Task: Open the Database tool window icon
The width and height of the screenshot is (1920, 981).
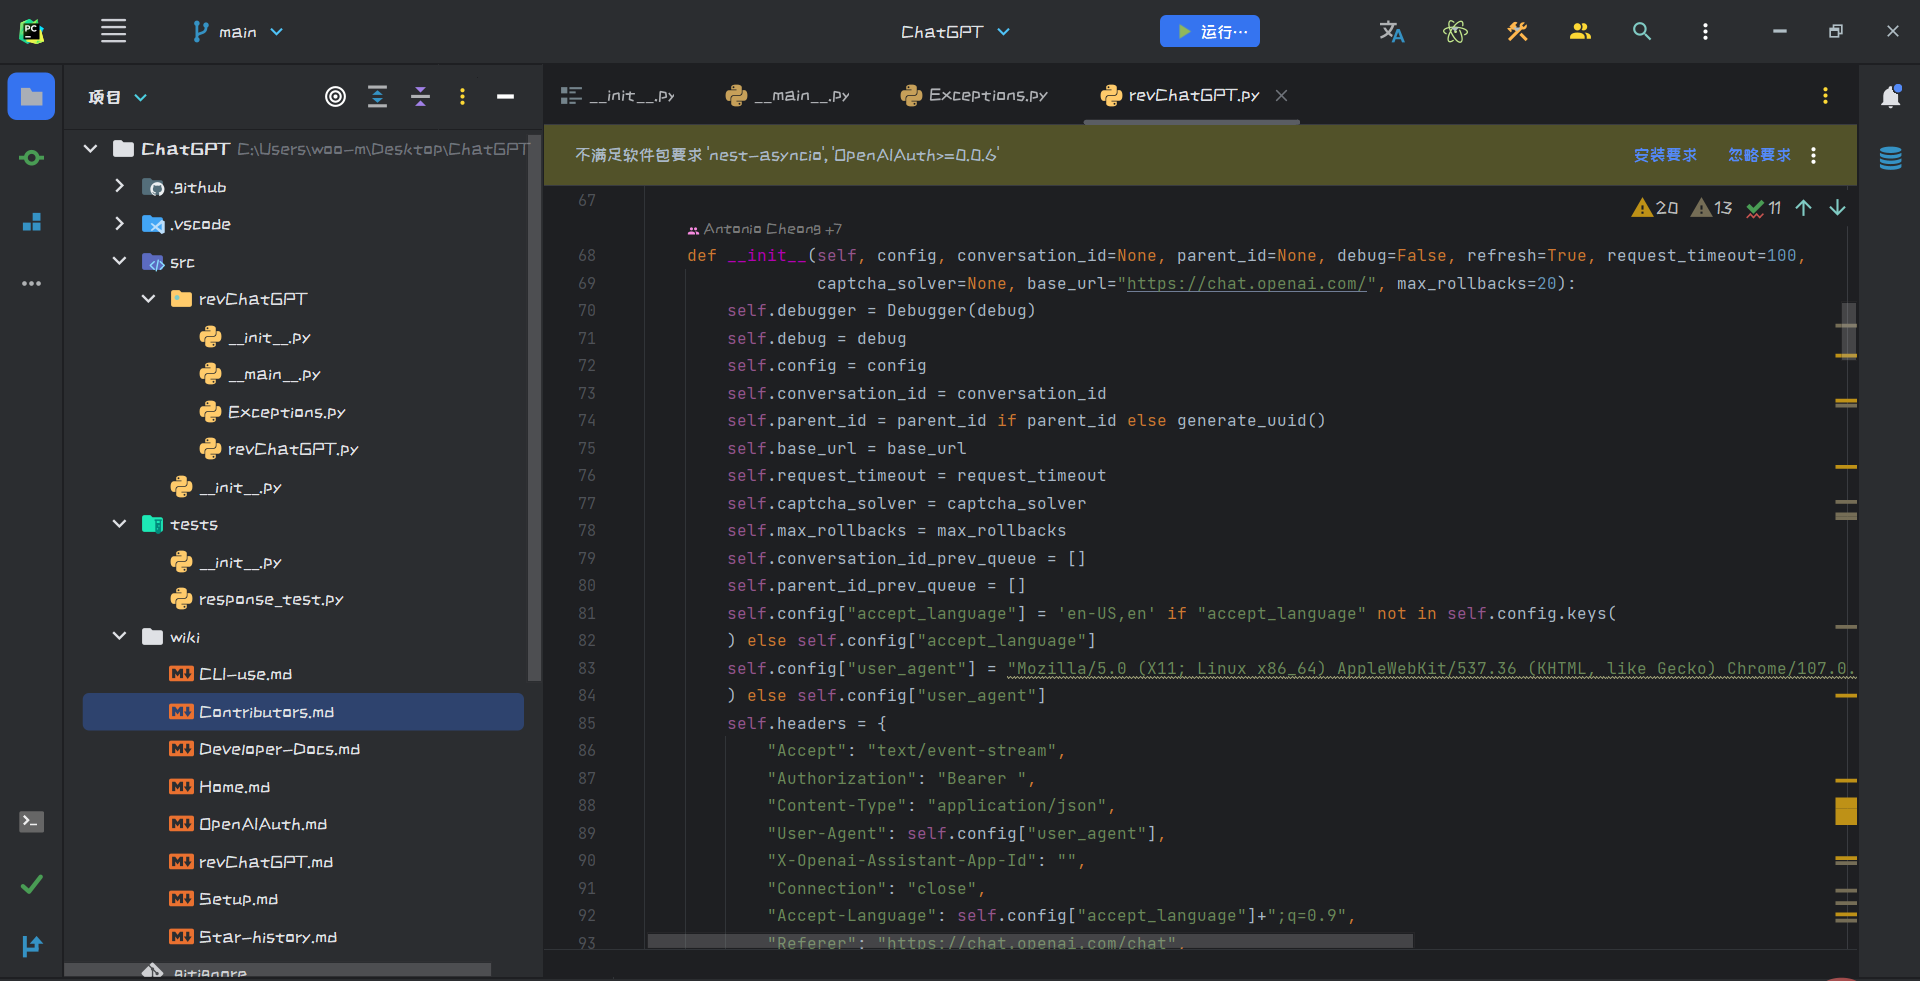Action: point(1890,158)
